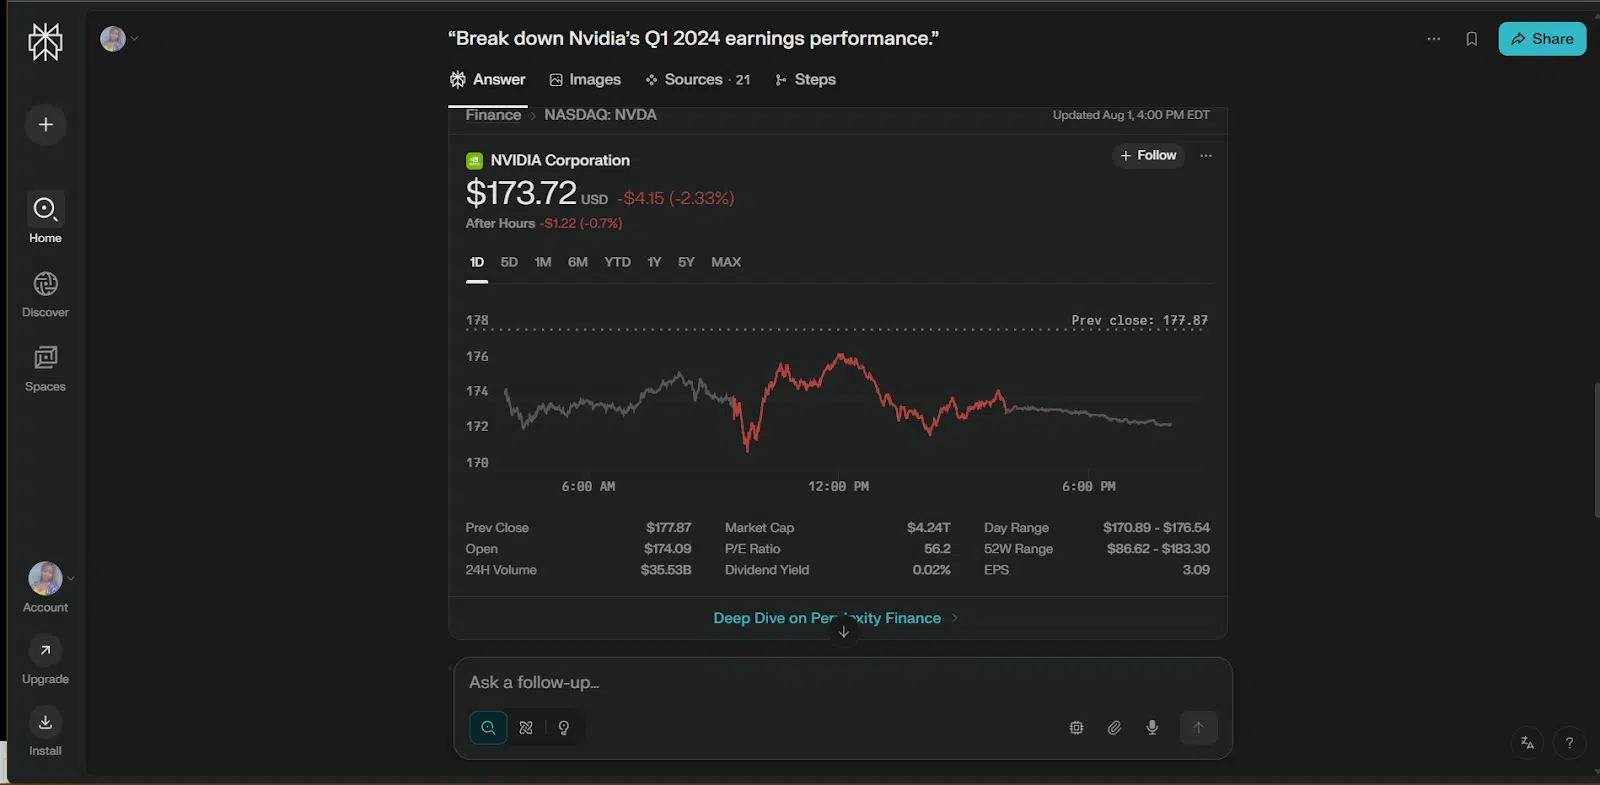The width and height of the screenshot is (1600, 785).
Task: Open Deep Dive on Perplexity Finance link
Action: coord(836,618)
